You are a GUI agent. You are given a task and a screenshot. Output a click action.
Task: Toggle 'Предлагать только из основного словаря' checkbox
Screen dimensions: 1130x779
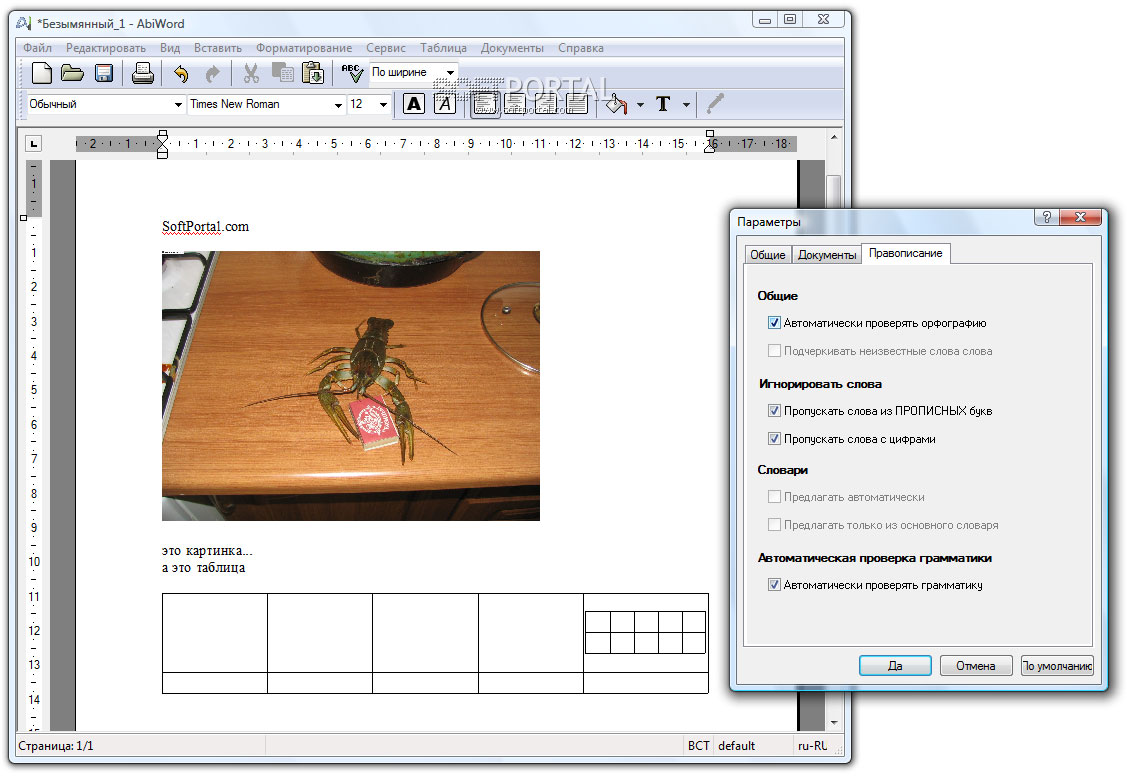[774, 525]
